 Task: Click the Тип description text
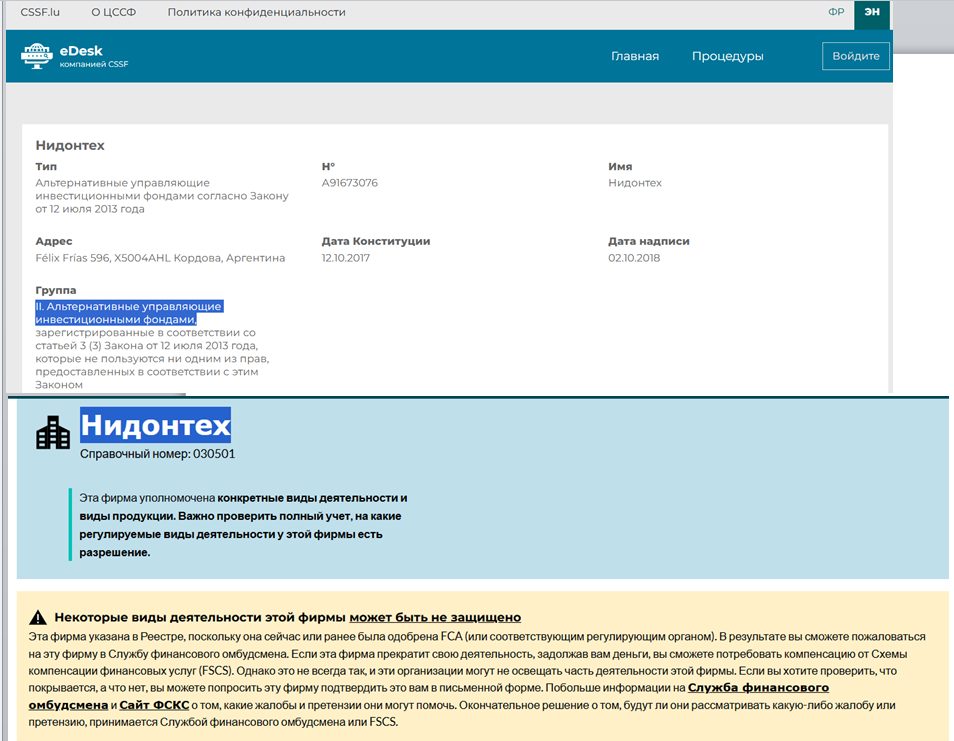(162, 196)
